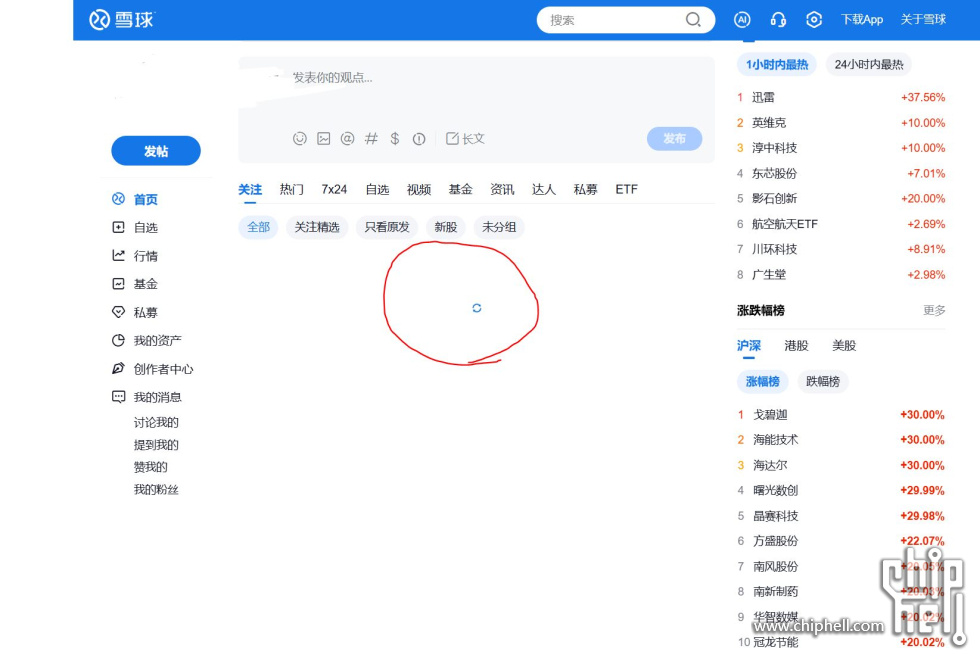Switch ranking to 美股 market
This screenshot has height=661, width=980.
coord(844,345)
